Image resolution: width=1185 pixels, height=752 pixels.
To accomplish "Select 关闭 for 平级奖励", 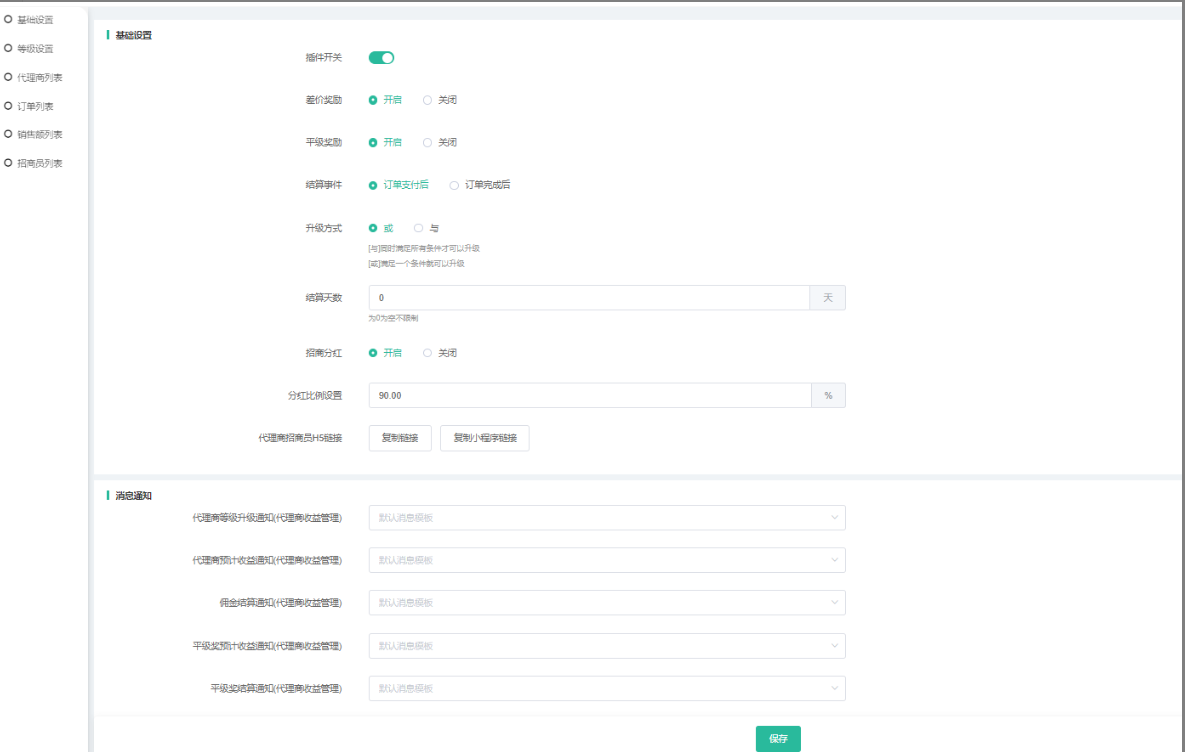I will pyautogui.click(x=428, y=142).
